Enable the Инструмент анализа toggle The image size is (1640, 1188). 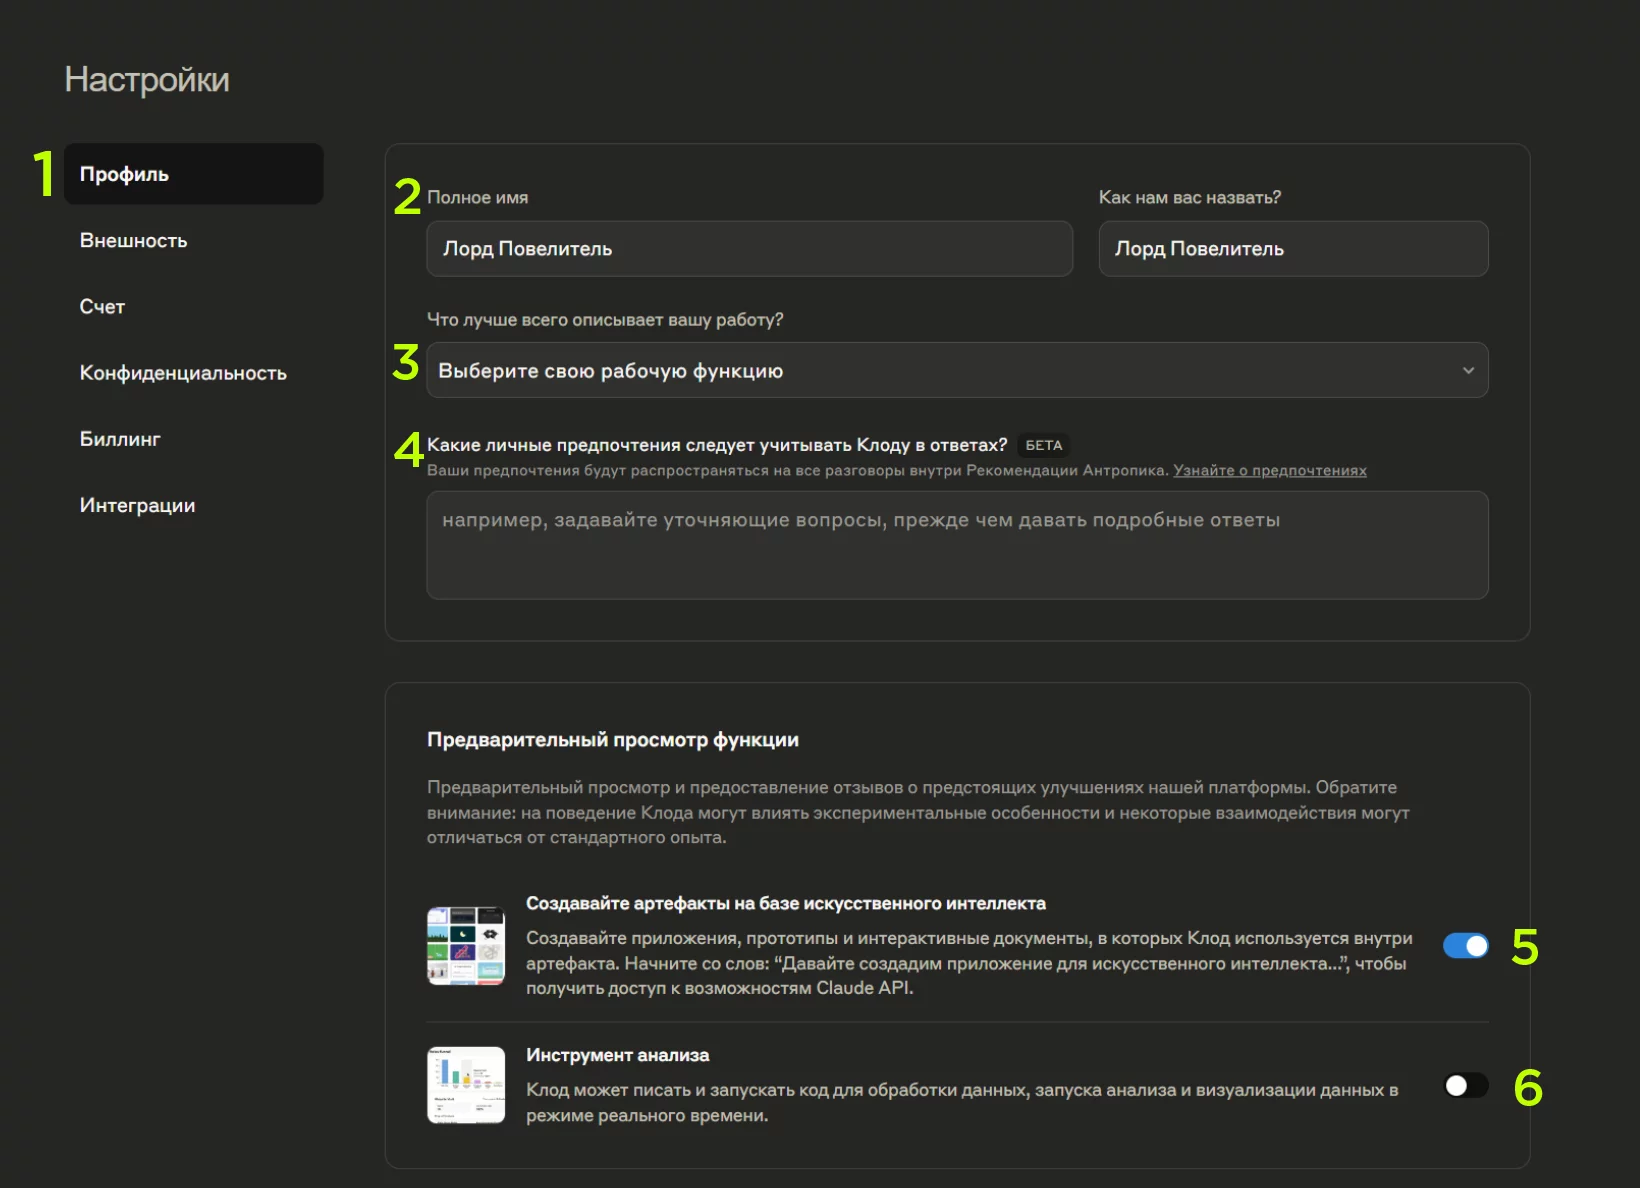(x=1465, y=1086)
